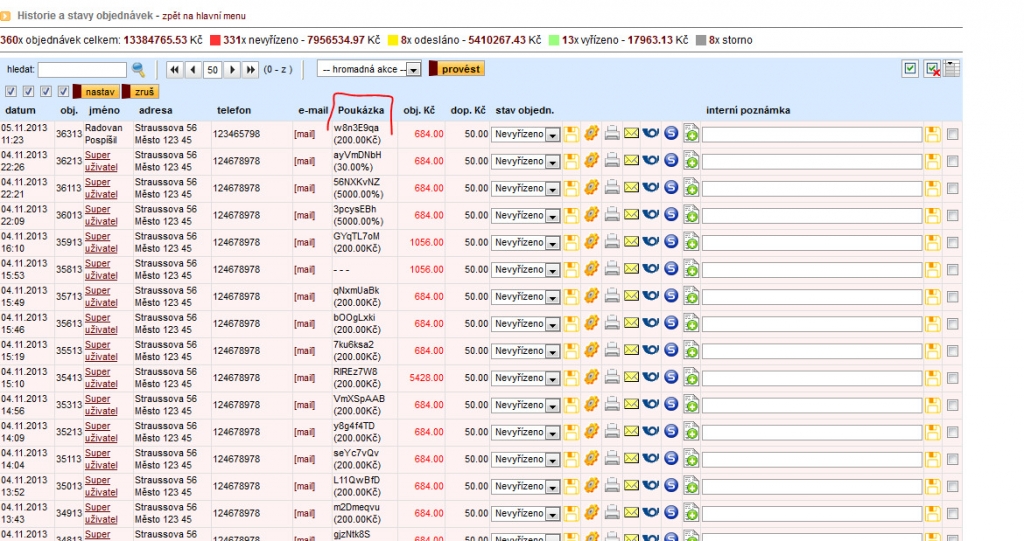
Task: Click voucher code w8n3E9qa in order 36313
Action: [x=356, y=128]
